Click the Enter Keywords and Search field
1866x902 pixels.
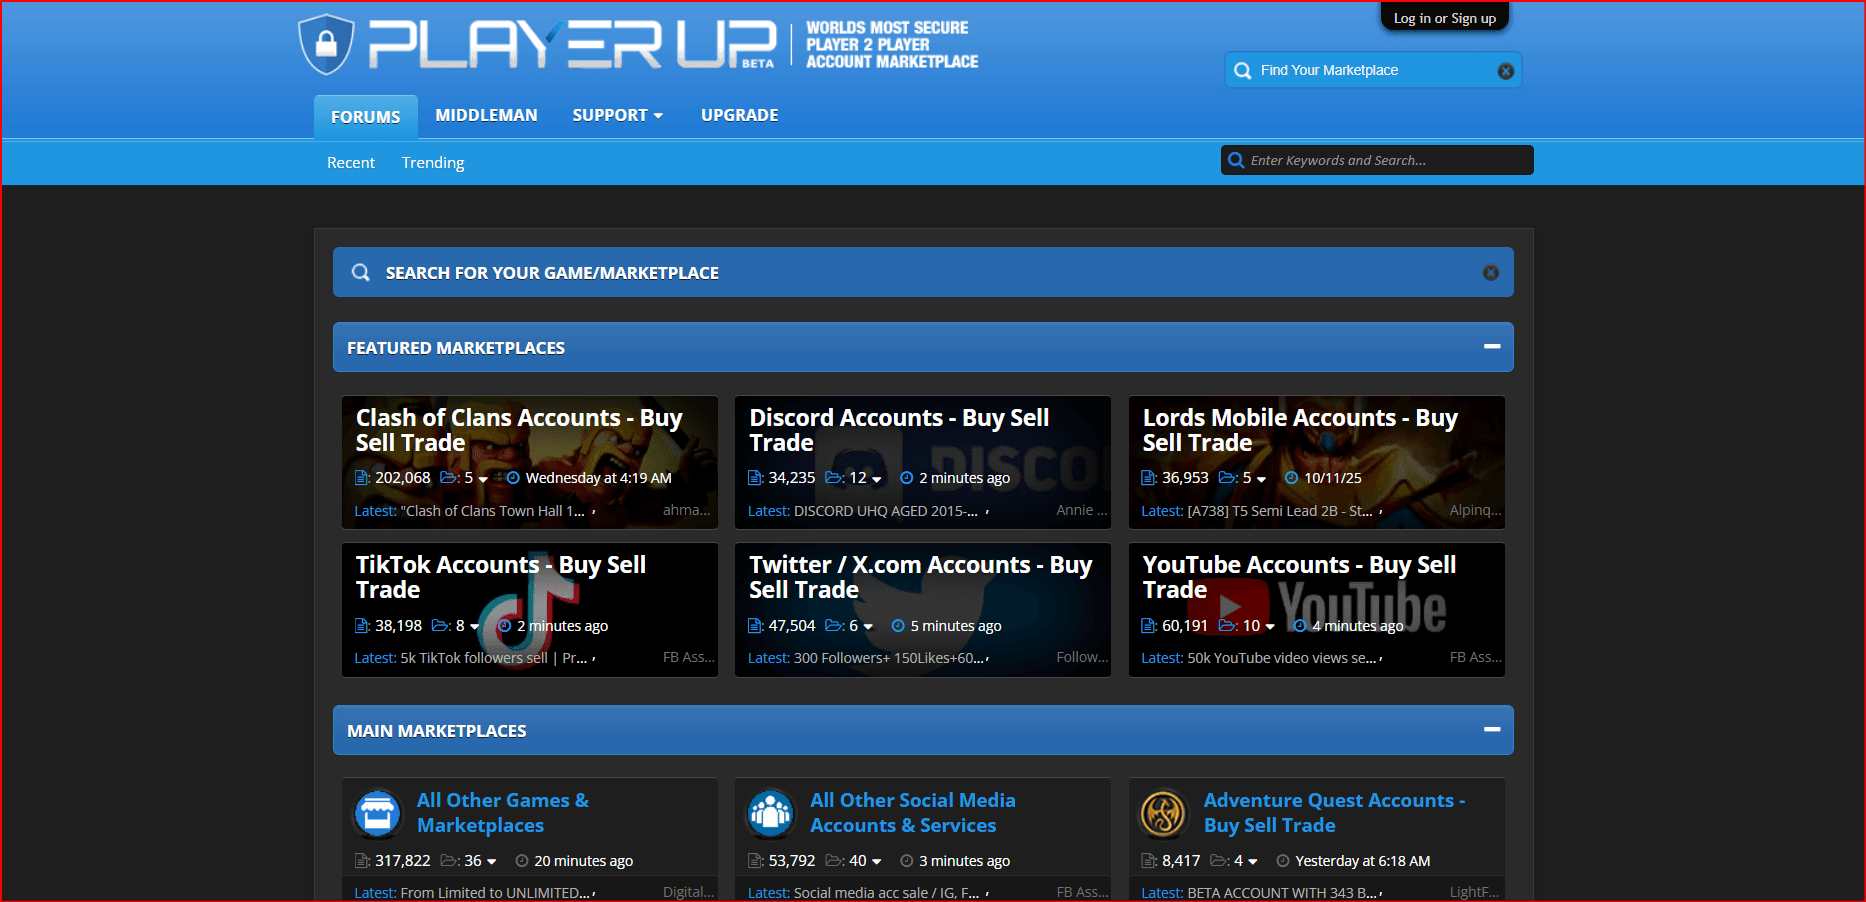[x=1385, y=161]
